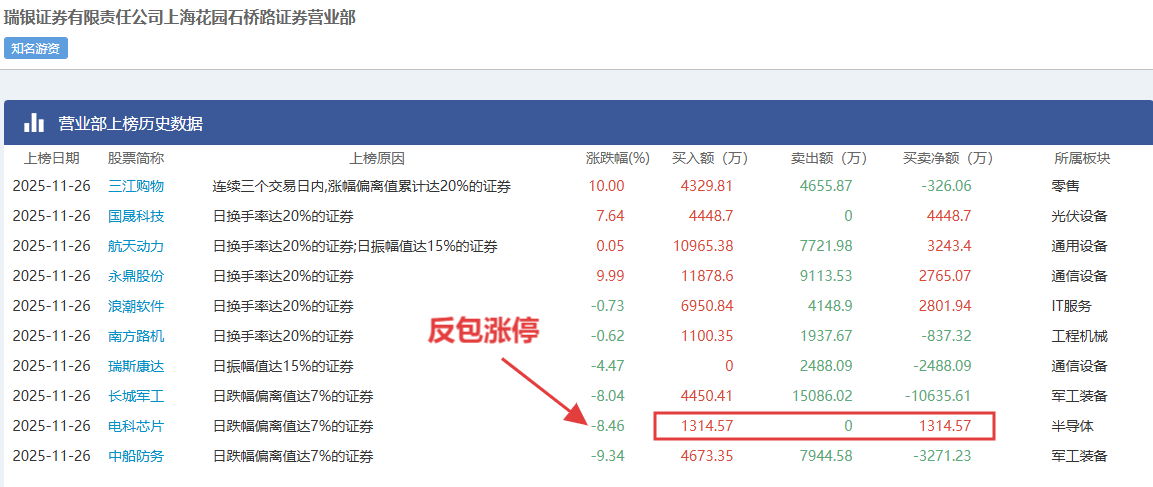The width and height of the screenshot is (1153, 487).
Task: Click the net amount -837.32
Action: click(946, 336)
